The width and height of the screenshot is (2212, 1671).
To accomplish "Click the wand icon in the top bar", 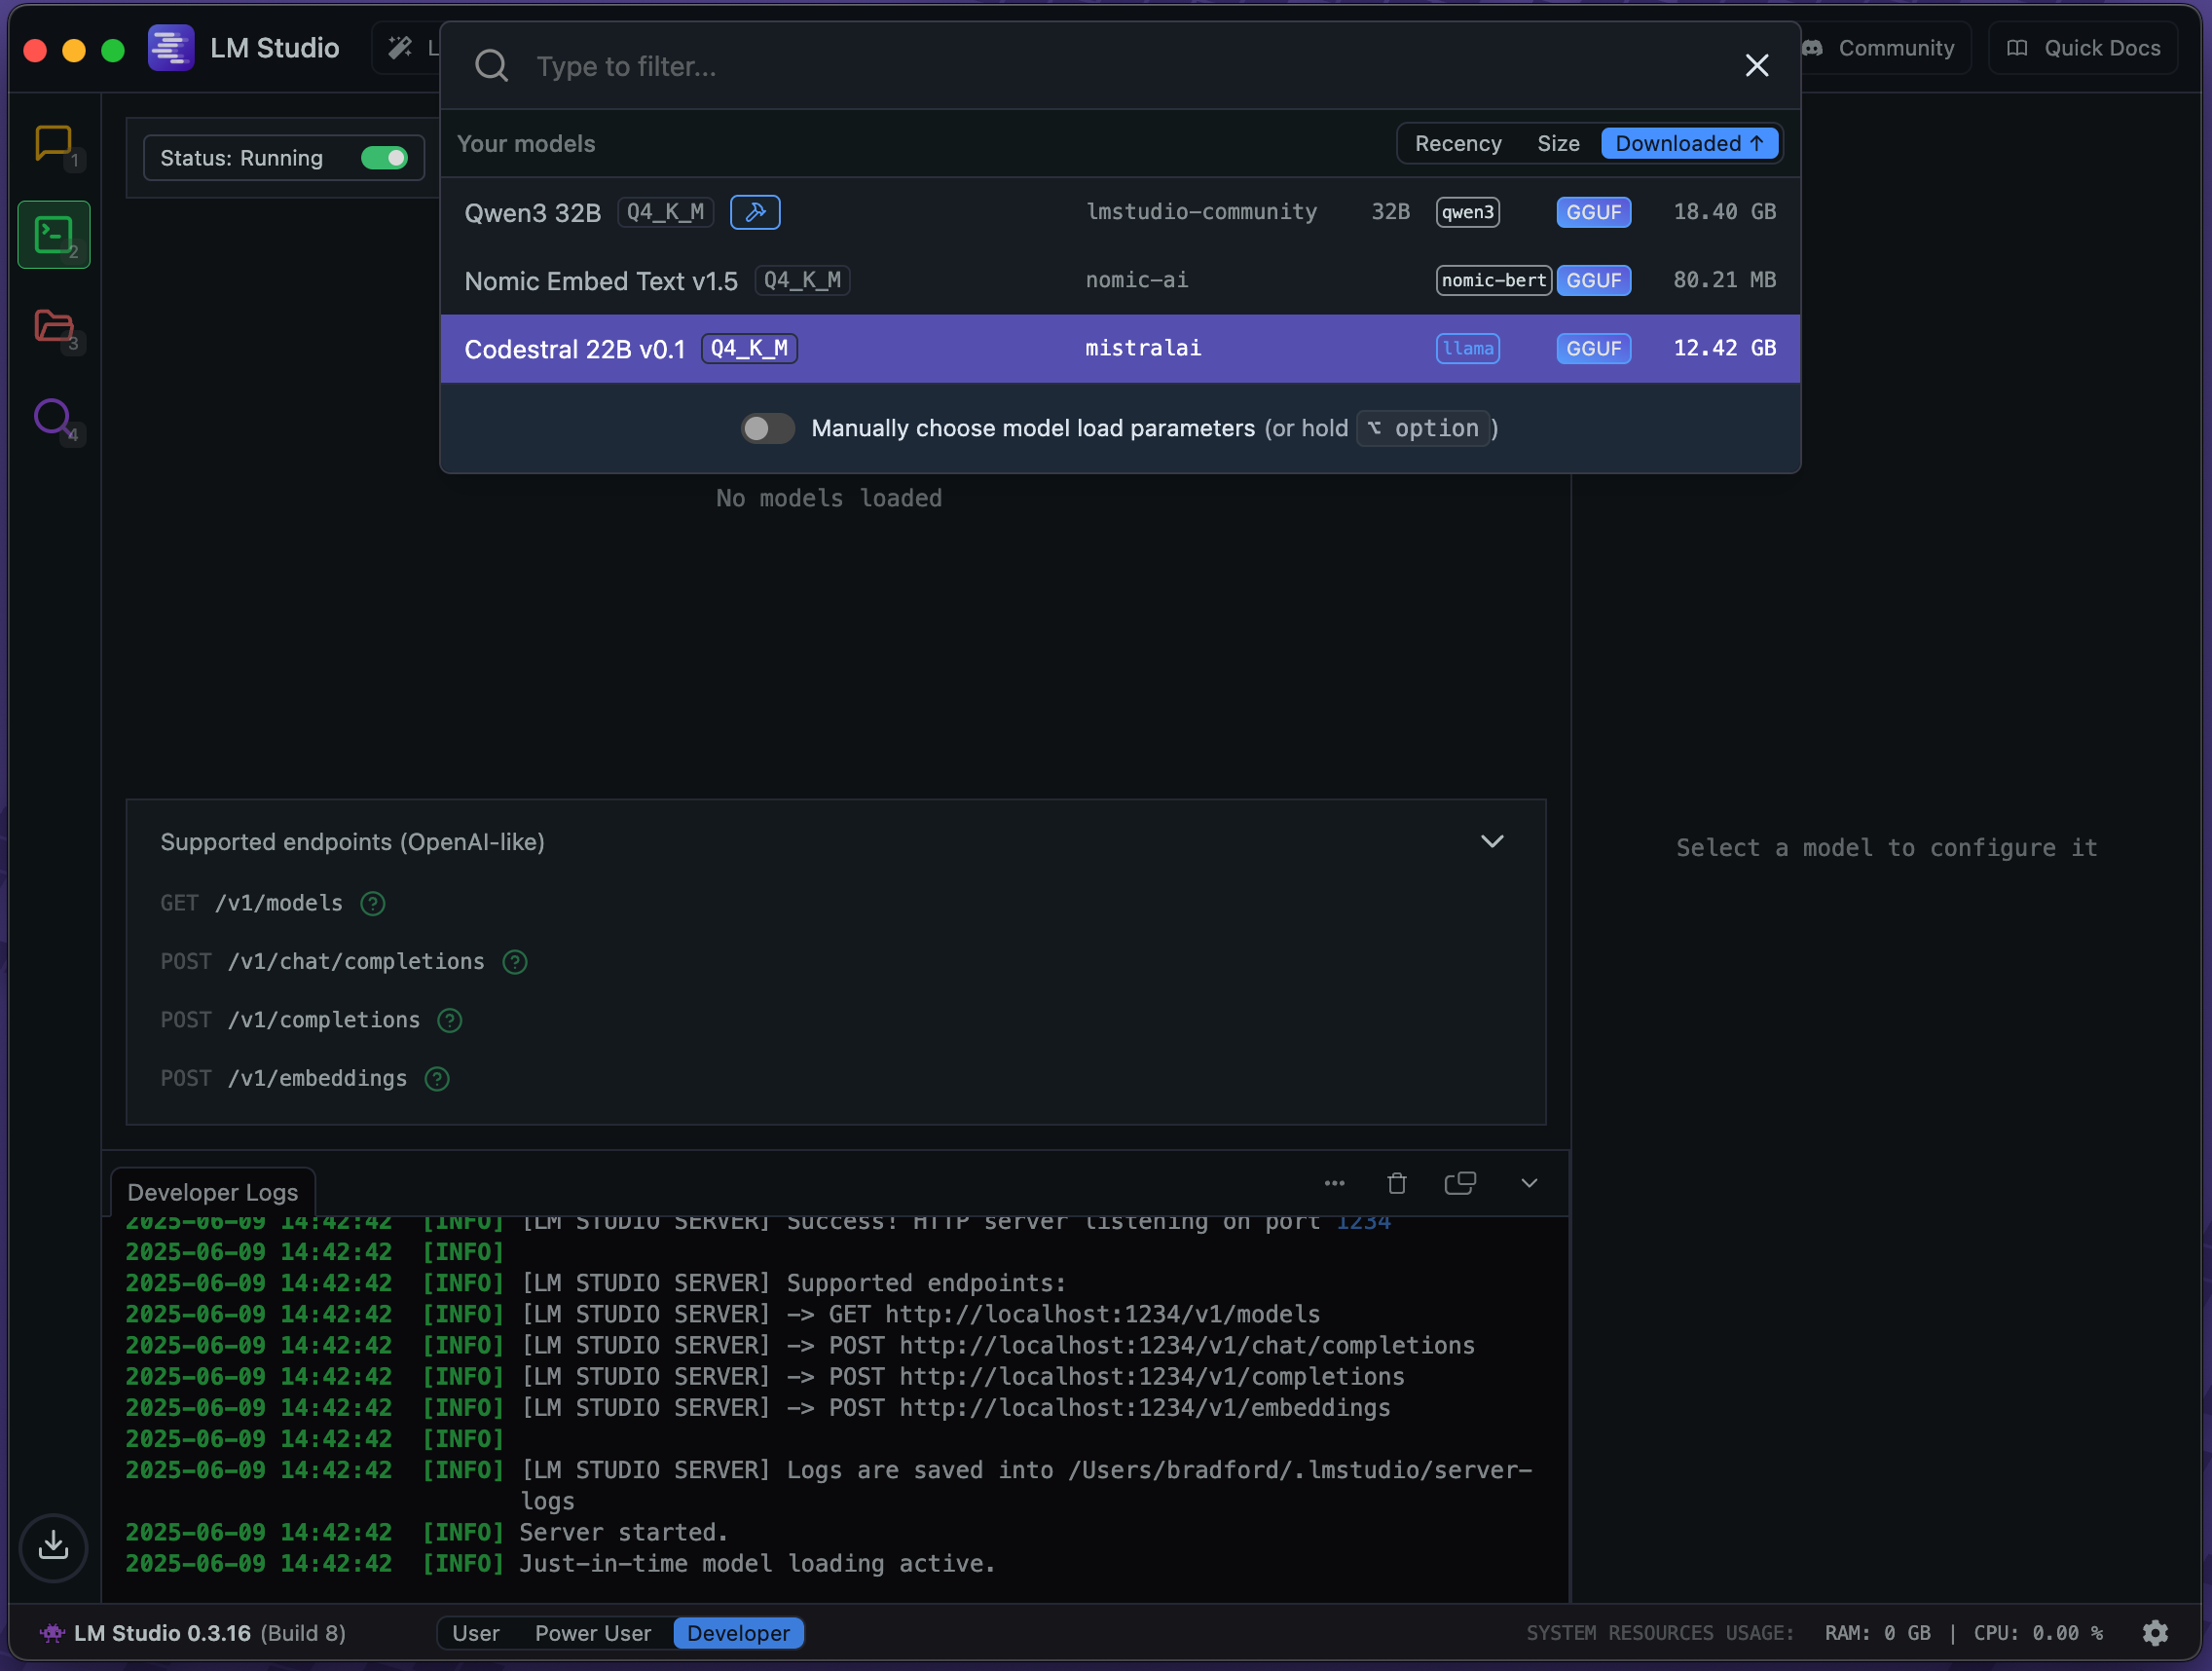I will coord(400,48).
